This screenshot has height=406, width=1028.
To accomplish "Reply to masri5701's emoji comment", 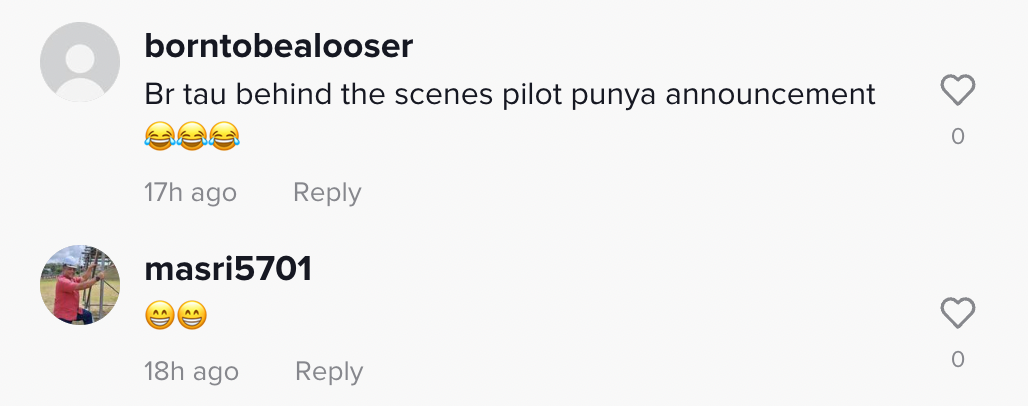I will pos(329,372).
